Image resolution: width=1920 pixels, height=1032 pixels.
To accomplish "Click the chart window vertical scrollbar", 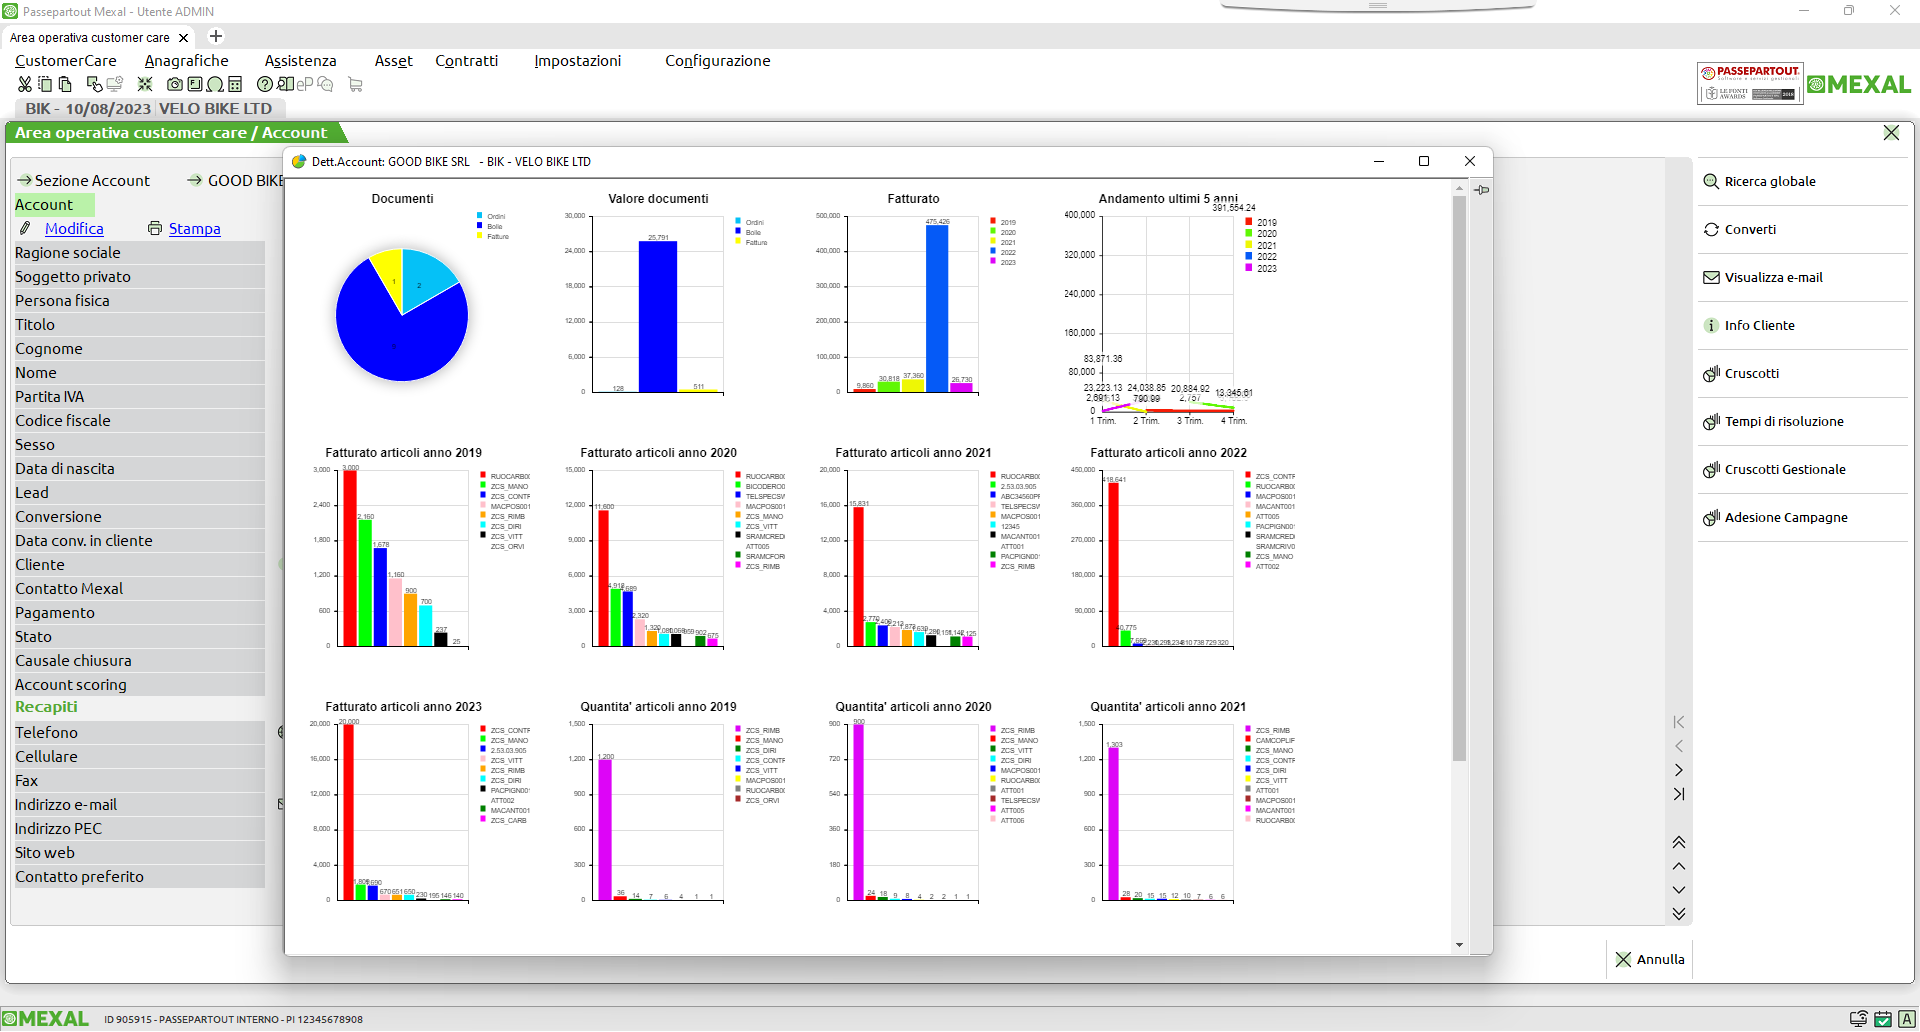I will tap(1460, 480).
